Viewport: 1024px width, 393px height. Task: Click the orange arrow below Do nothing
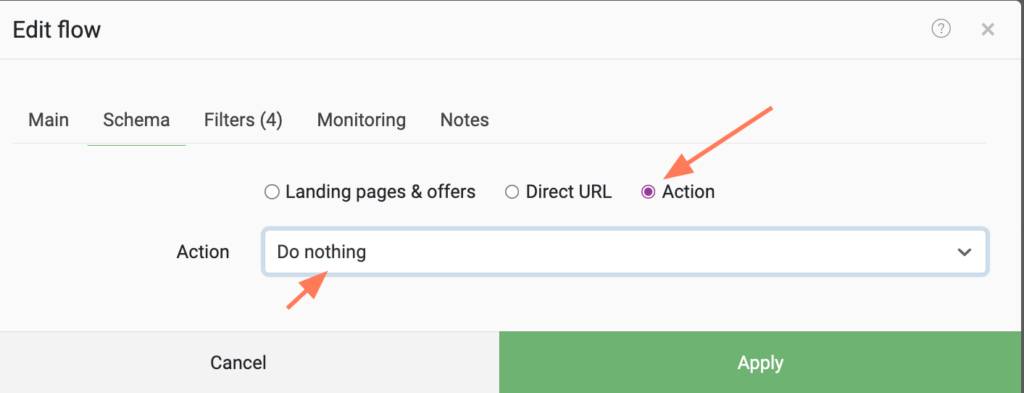click(306, 291)
